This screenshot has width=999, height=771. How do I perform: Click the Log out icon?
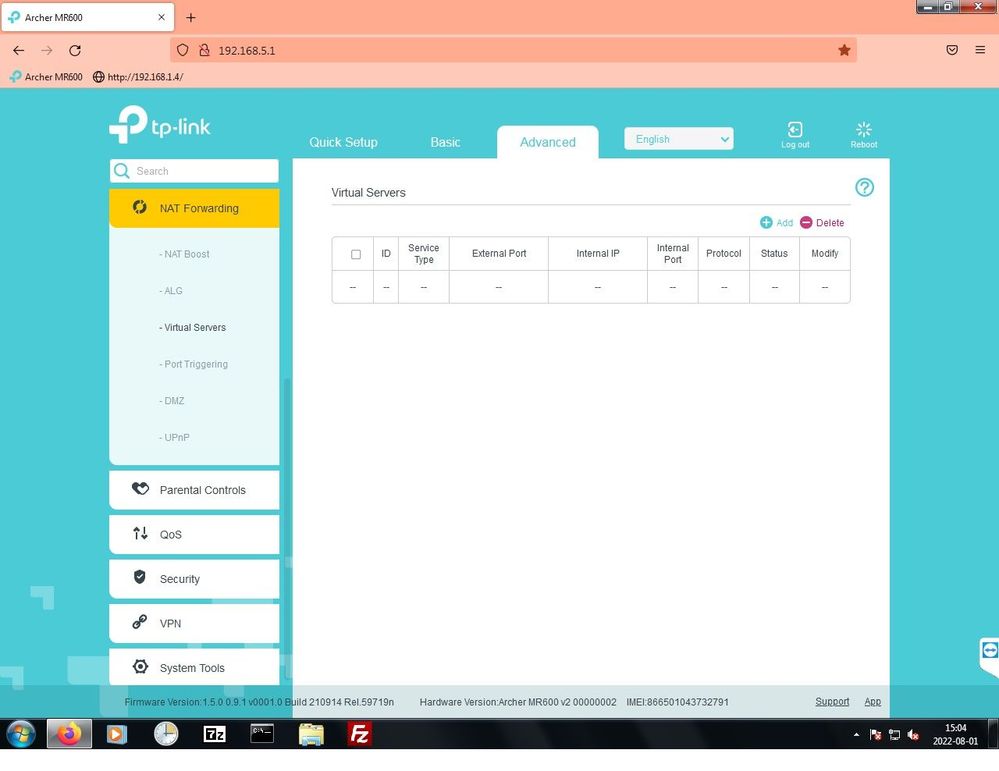click(x=795, y=130)
